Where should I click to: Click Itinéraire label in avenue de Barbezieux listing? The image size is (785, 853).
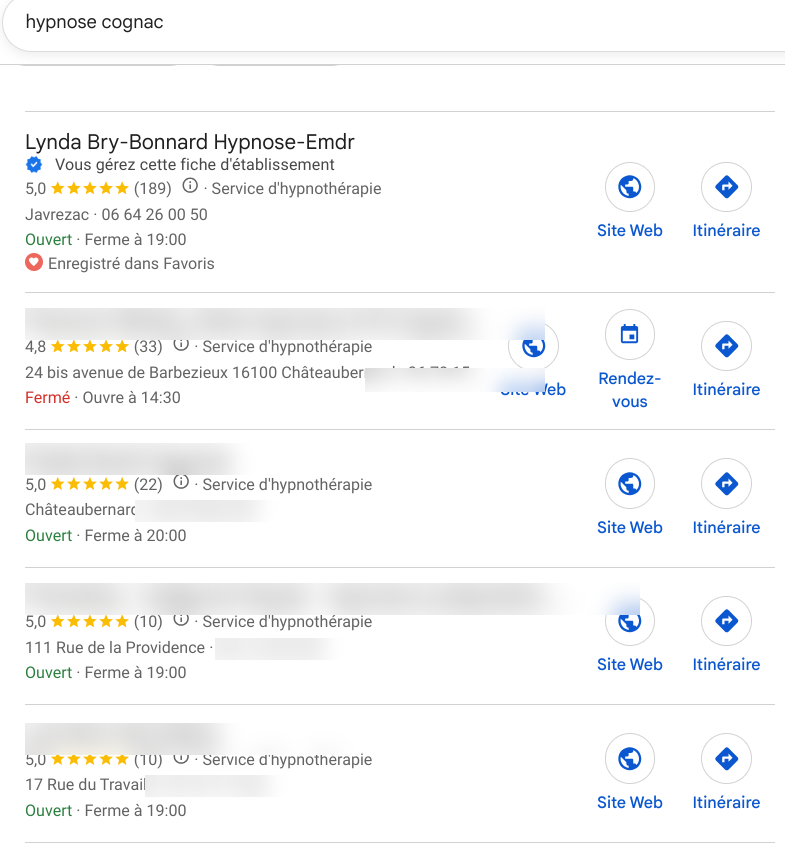[726, 390]
